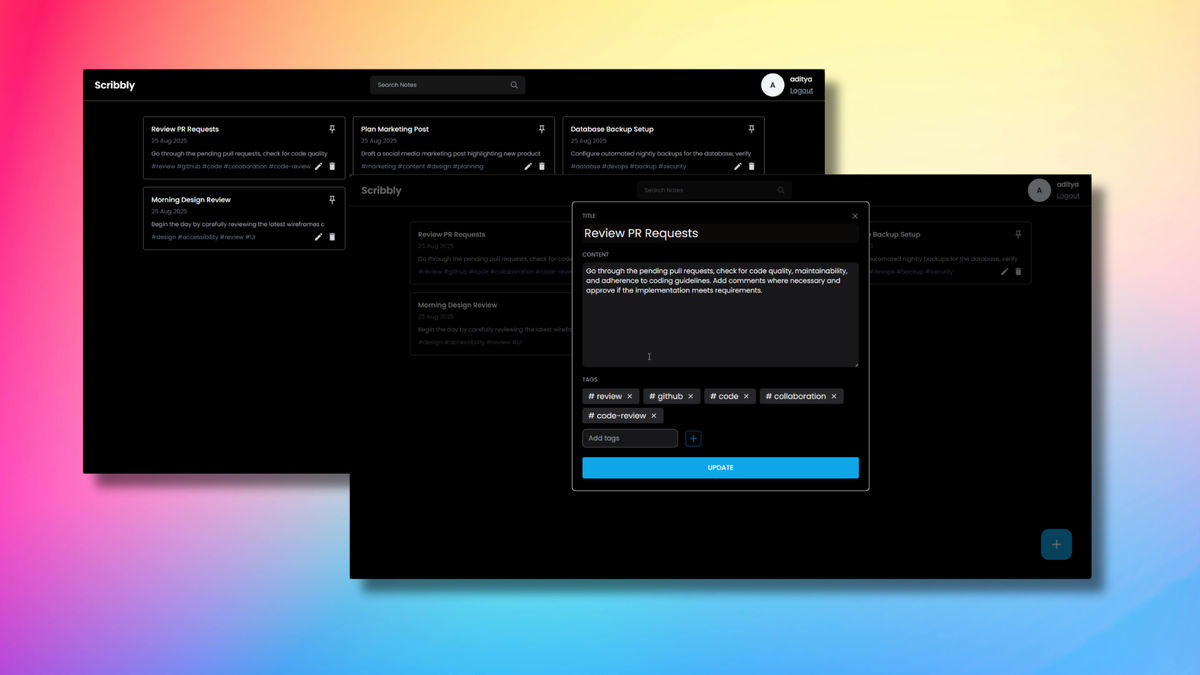This screenshot has width=1200, height=675.
Task: Edit the Plan Marketing Post note with pencil icon
Action: tap(528, 166)
